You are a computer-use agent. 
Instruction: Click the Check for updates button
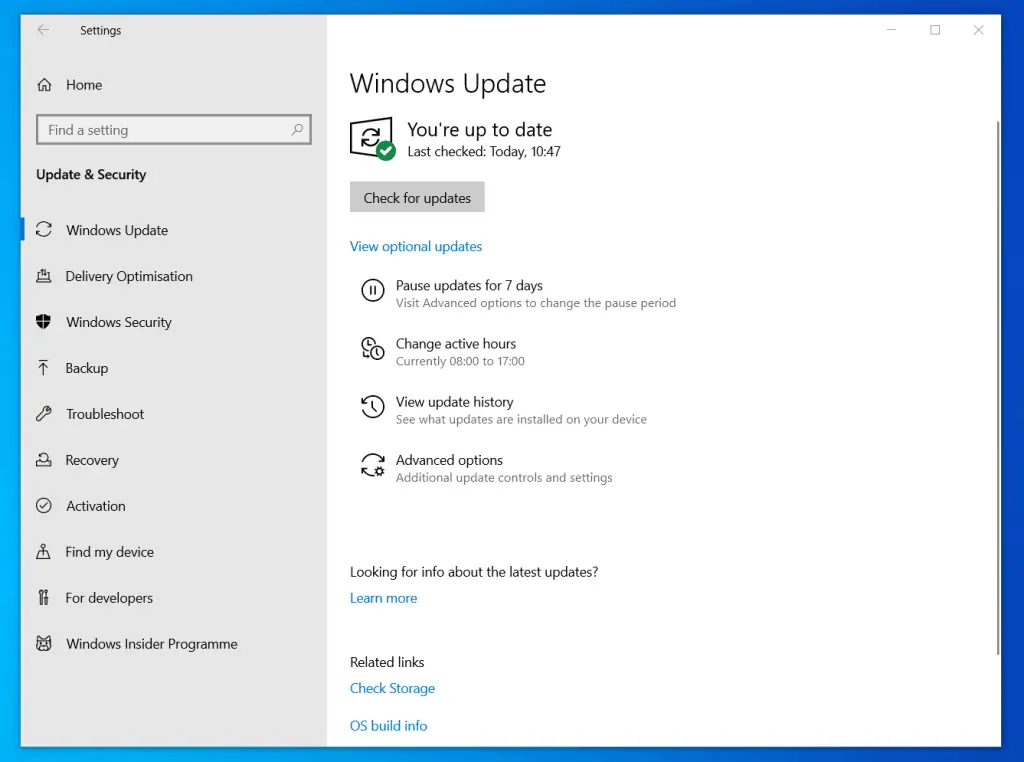[x=417, y=197]
